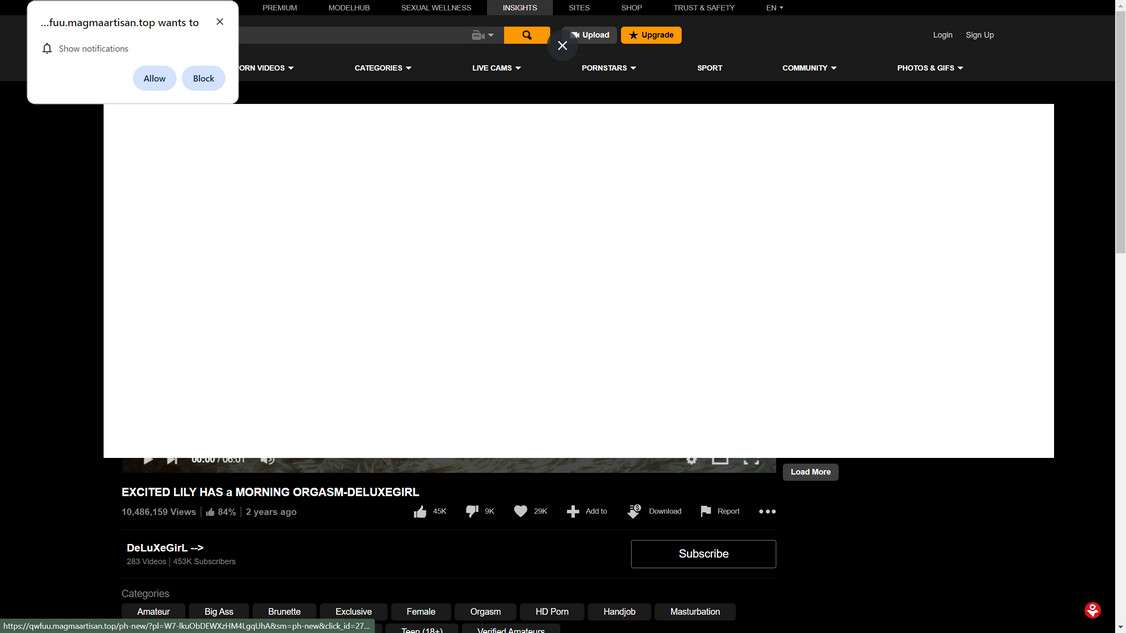Click the thumbs up like icon

(421, 511)
